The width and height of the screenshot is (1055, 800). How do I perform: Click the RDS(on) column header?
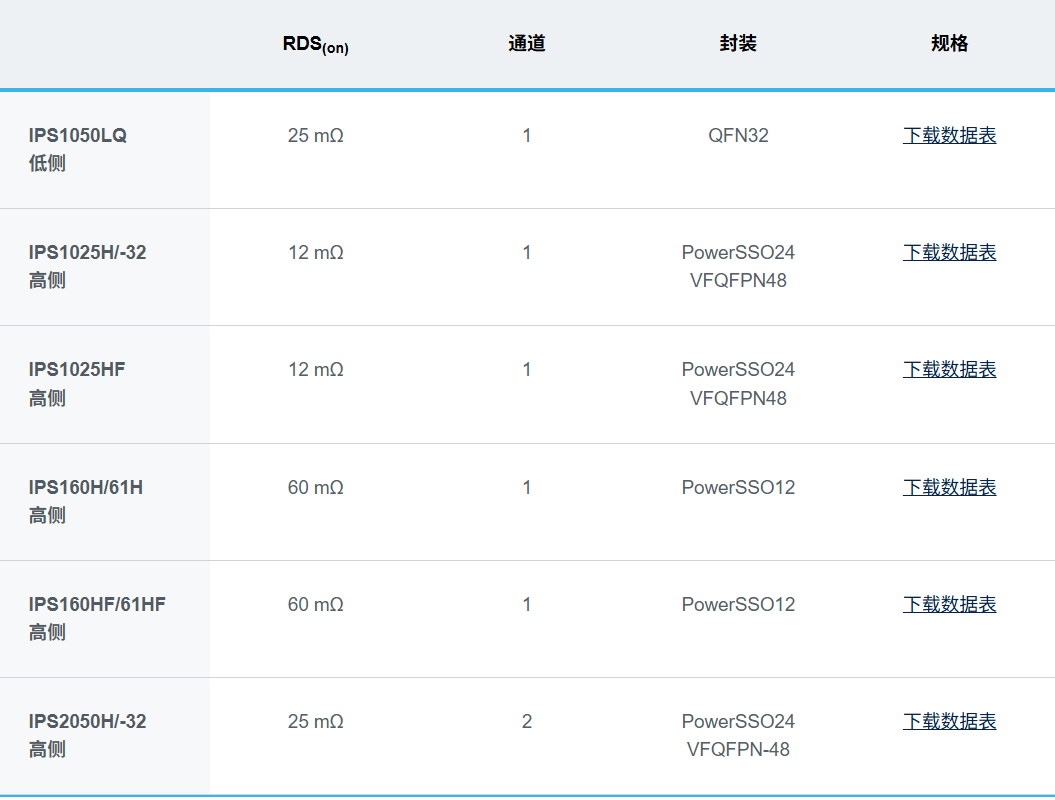pos(316,44)
